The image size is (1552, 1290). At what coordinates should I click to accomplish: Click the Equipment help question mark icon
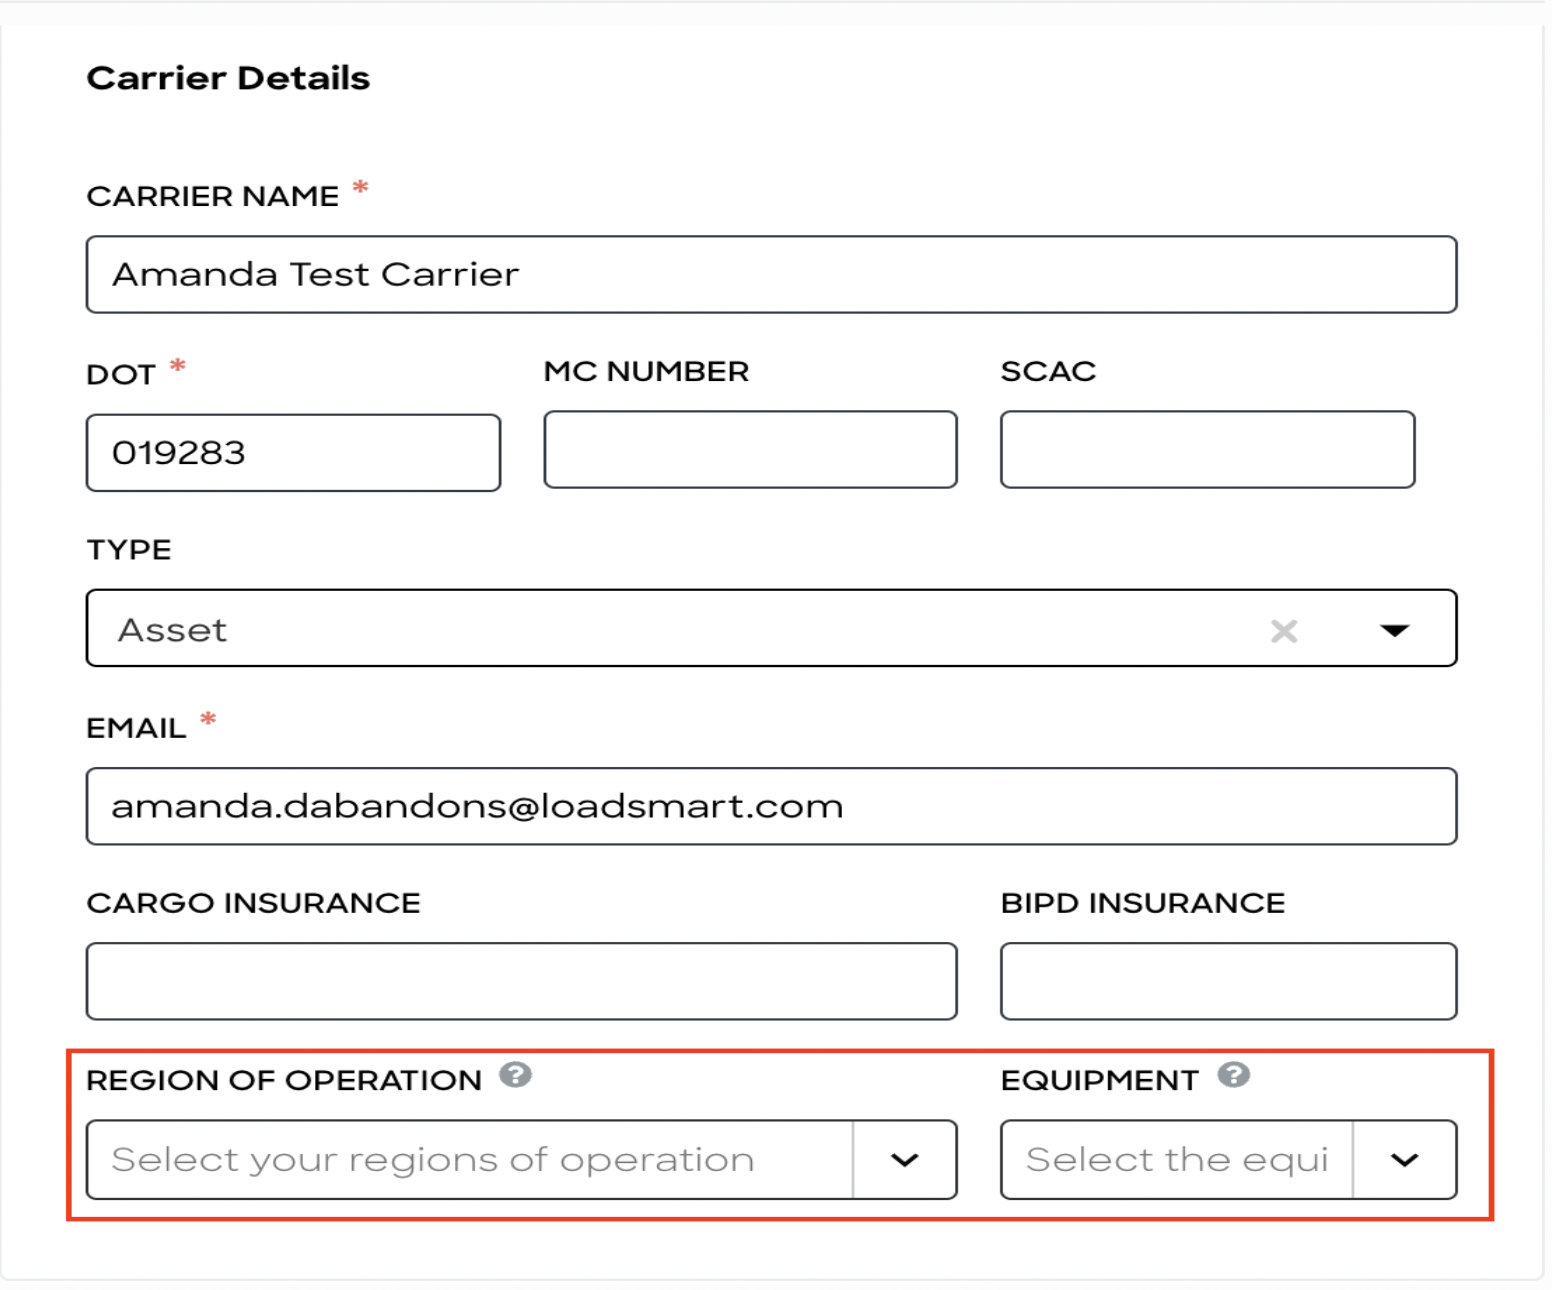(x=1233, y=1075)
